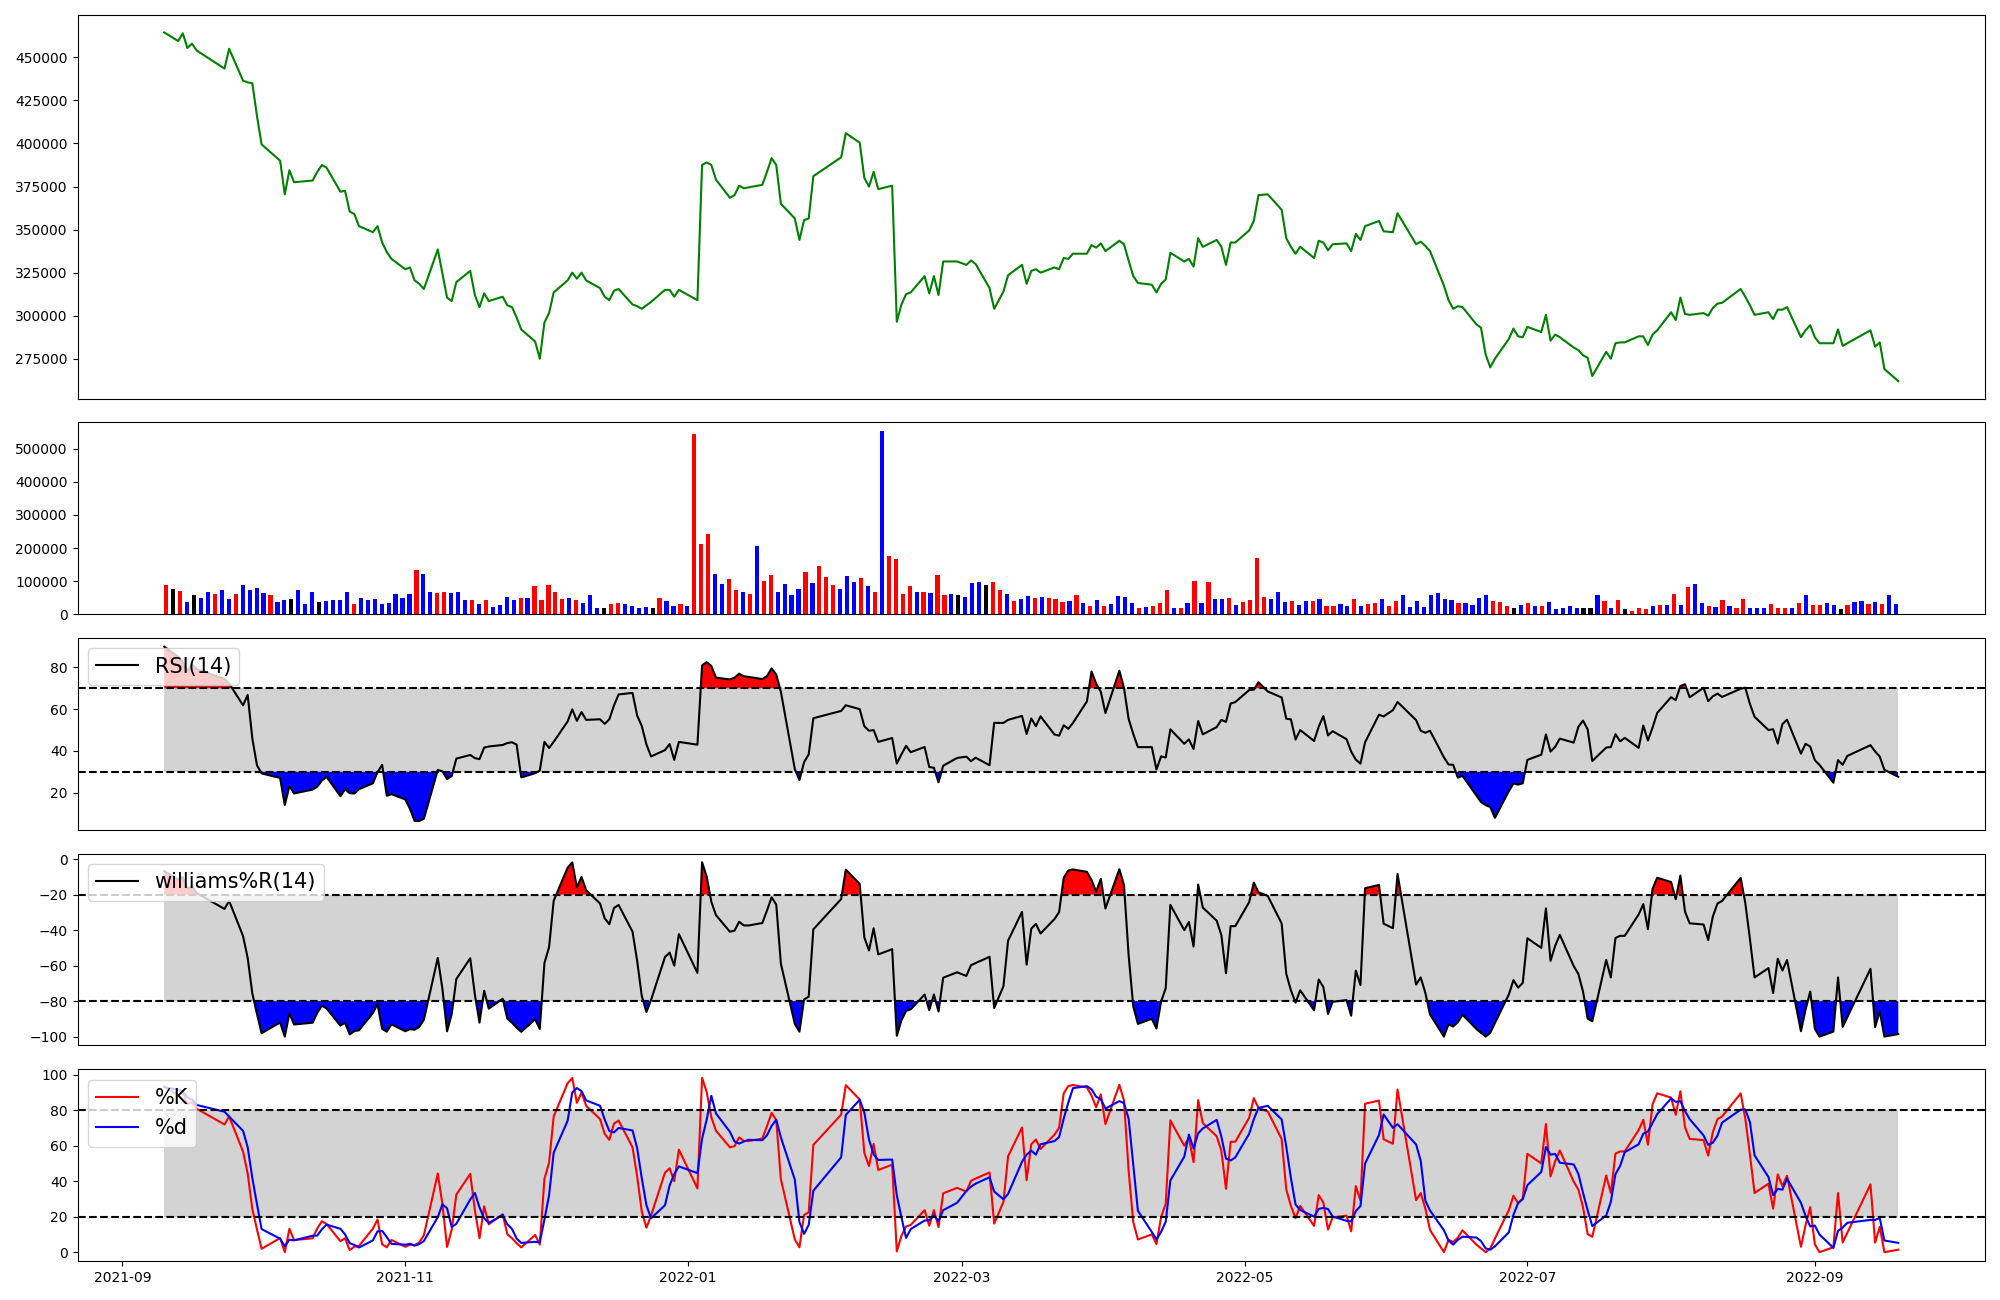Viewport: 2000px width, 1300px height.
Task: Click the 275000 price axis label
Action: [x=42, y=359]
